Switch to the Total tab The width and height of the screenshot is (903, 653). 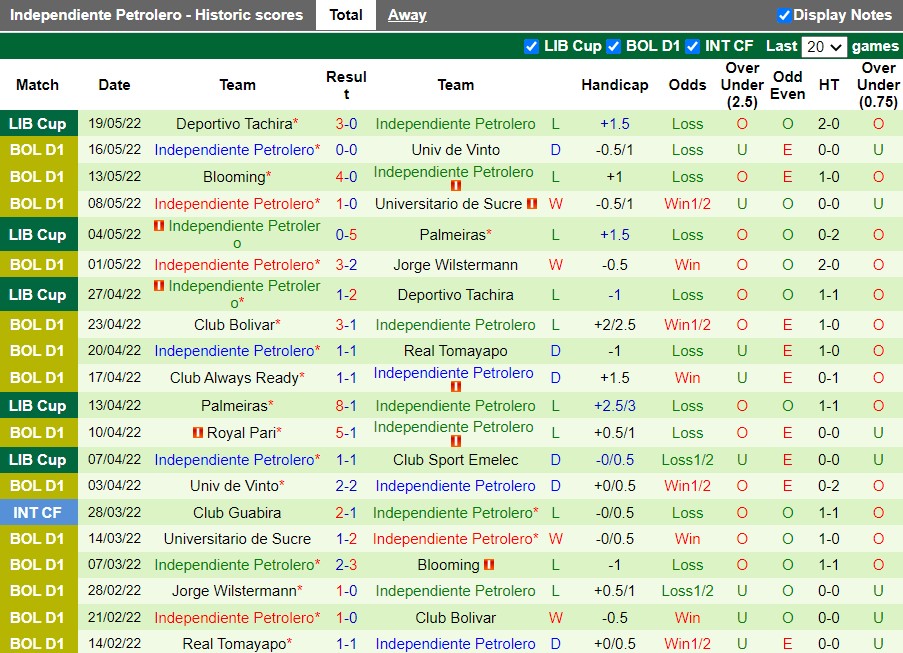[x=346, y=15]
